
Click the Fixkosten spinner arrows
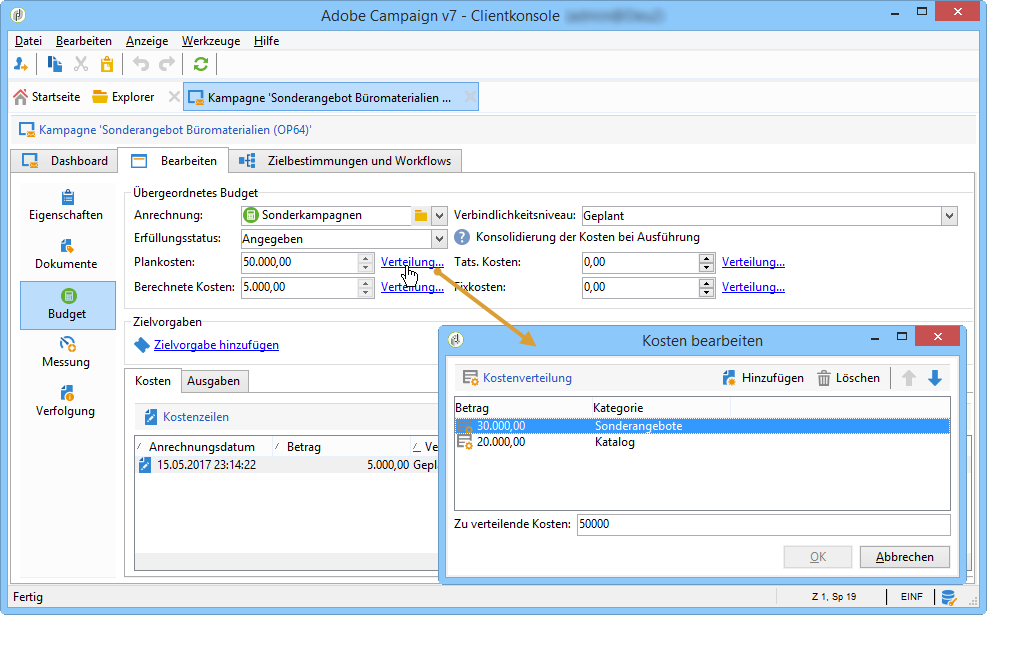click(x=707, y=287)
